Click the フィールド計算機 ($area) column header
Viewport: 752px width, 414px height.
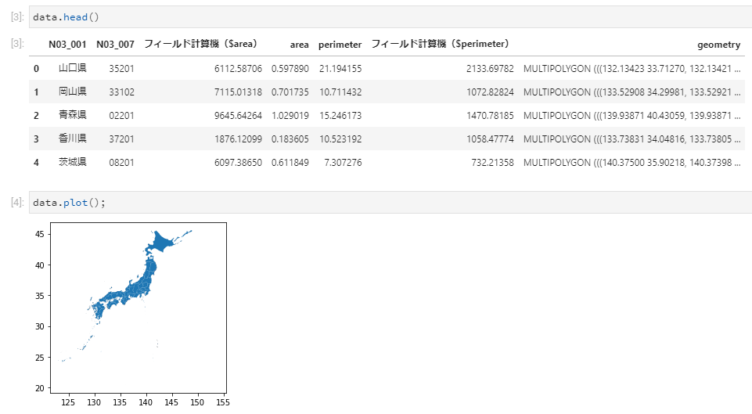(x=200, y=44)
